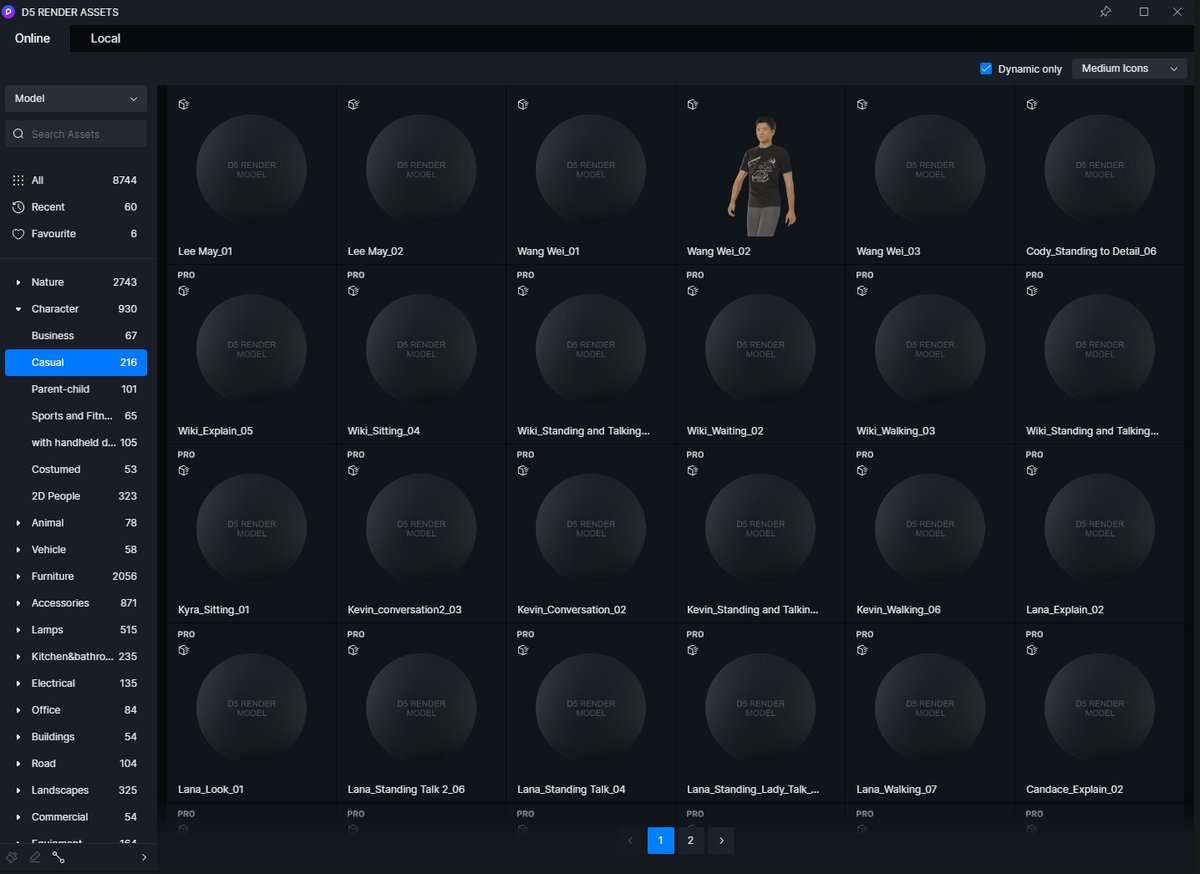Expand the Office category arrow

click(18, 710)
